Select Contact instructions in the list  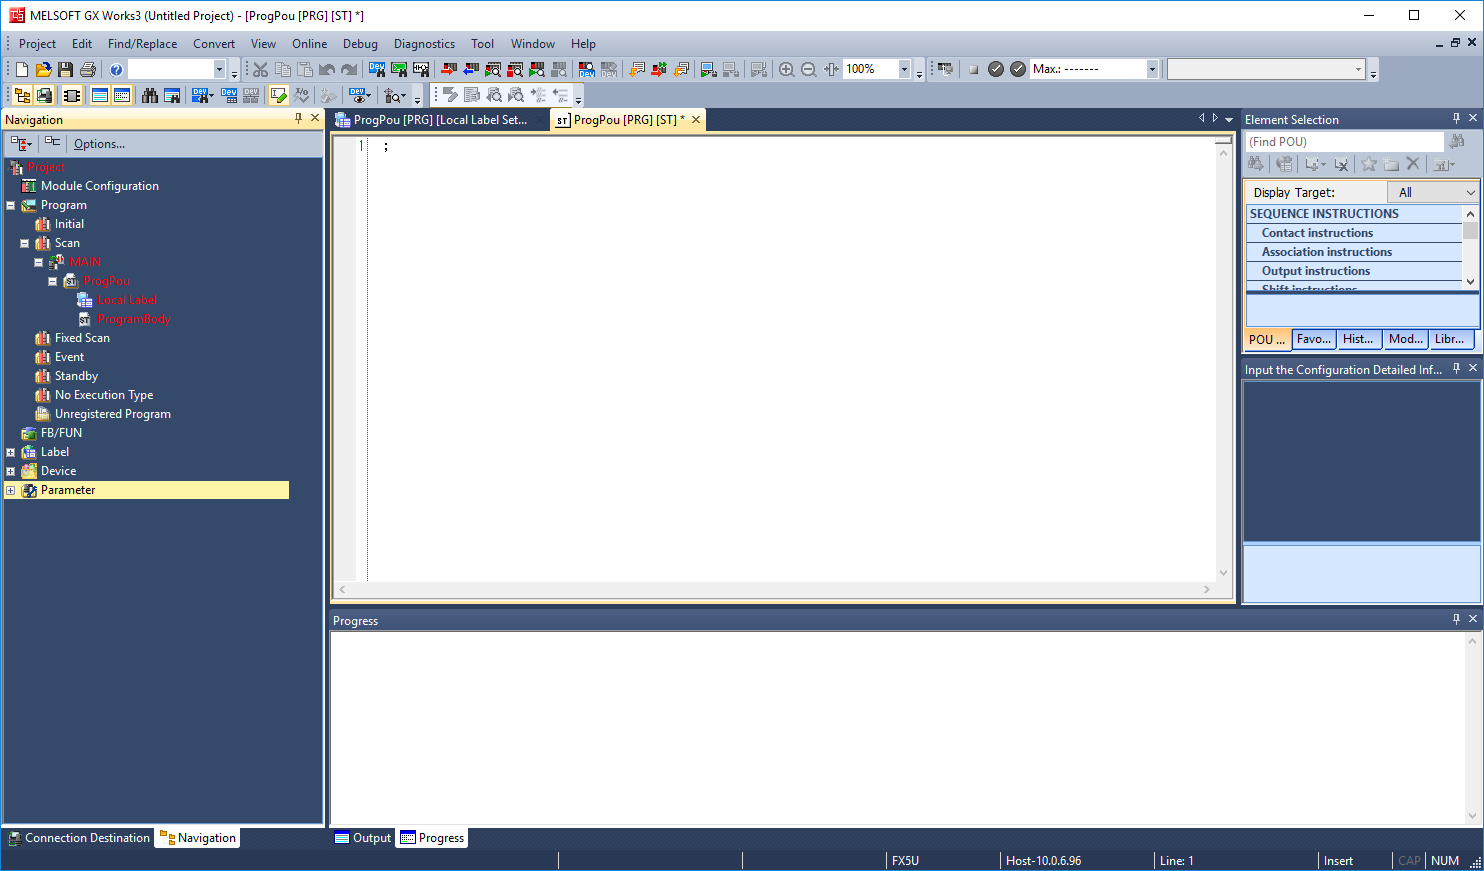point(1317,233)
